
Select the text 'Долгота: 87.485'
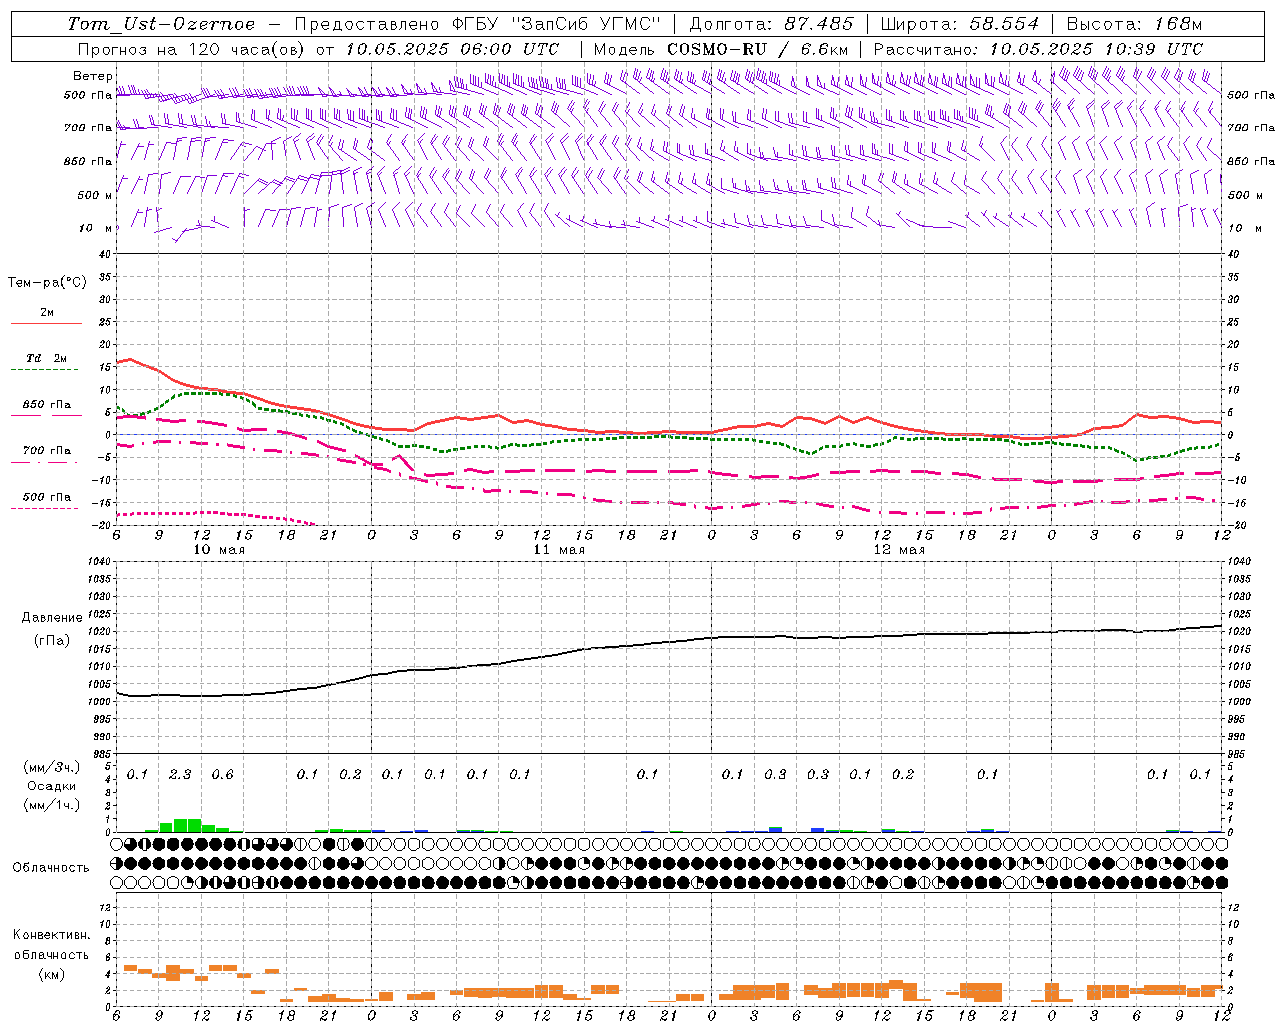[x=772, y=24]
